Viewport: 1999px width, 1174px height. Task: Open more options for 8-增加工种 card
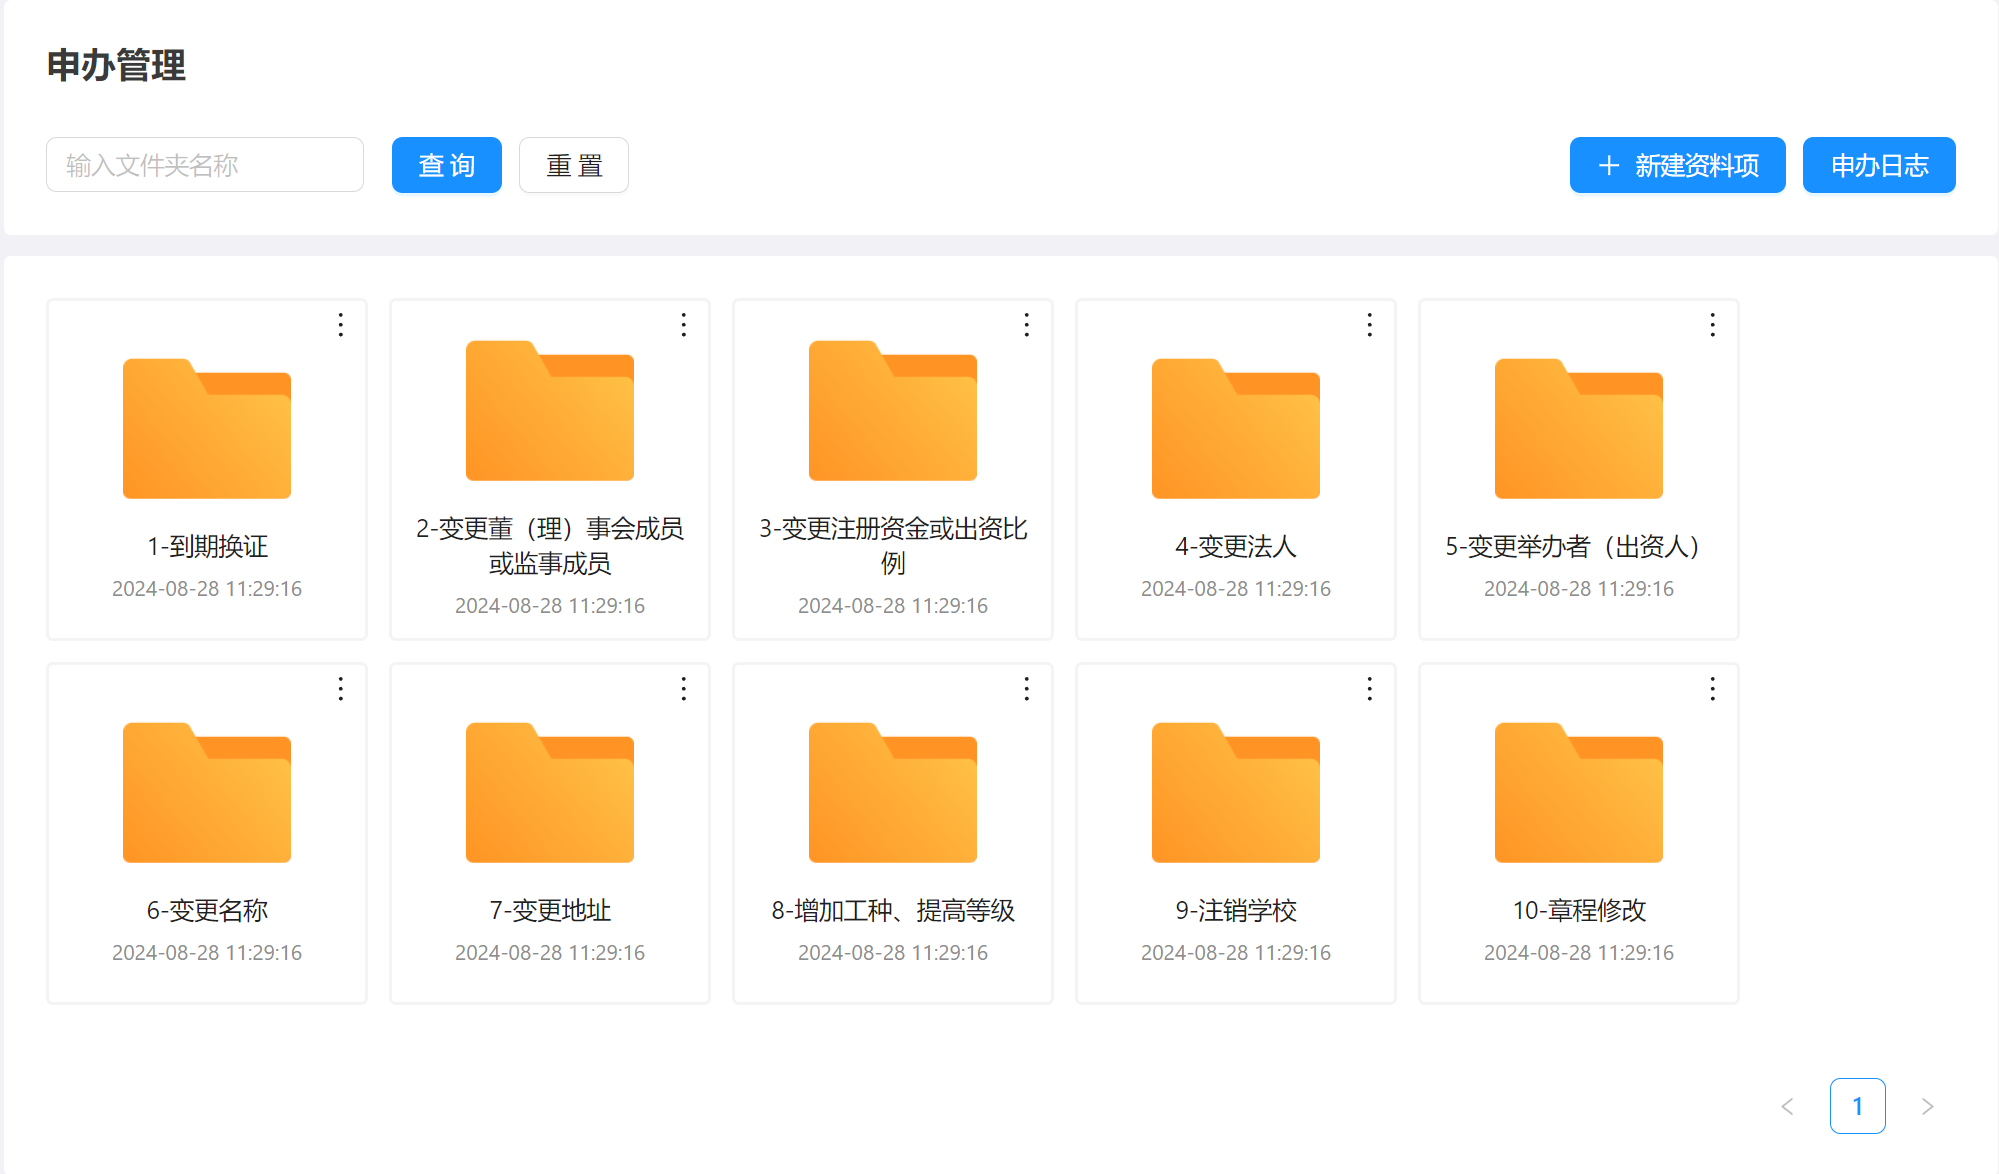[1027, 689]
